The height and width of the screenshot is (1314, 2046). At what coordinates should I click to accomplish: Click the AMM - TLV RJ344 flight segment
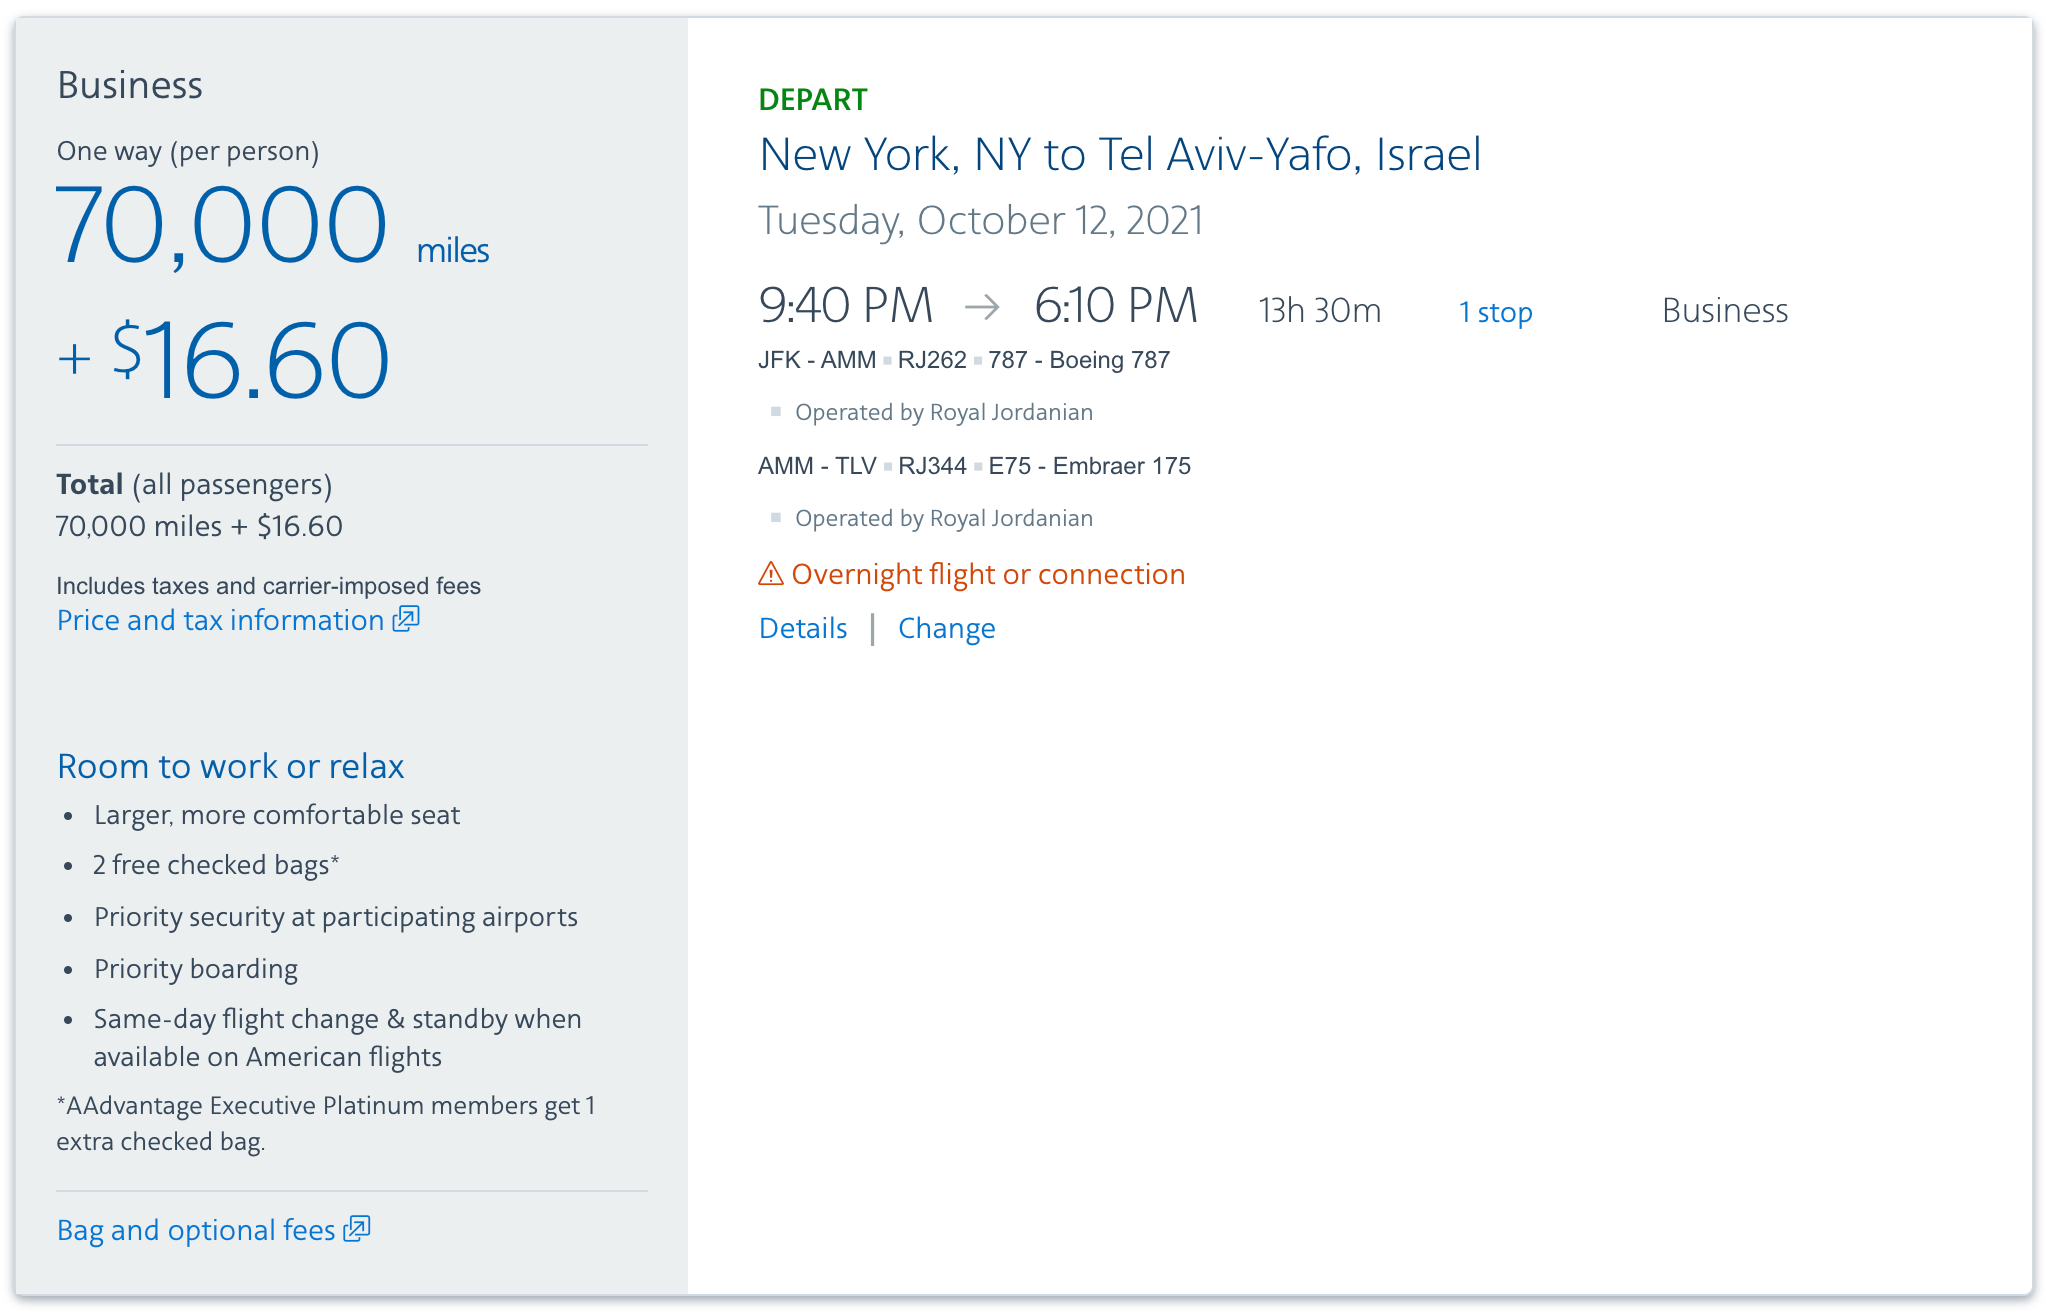974,466
